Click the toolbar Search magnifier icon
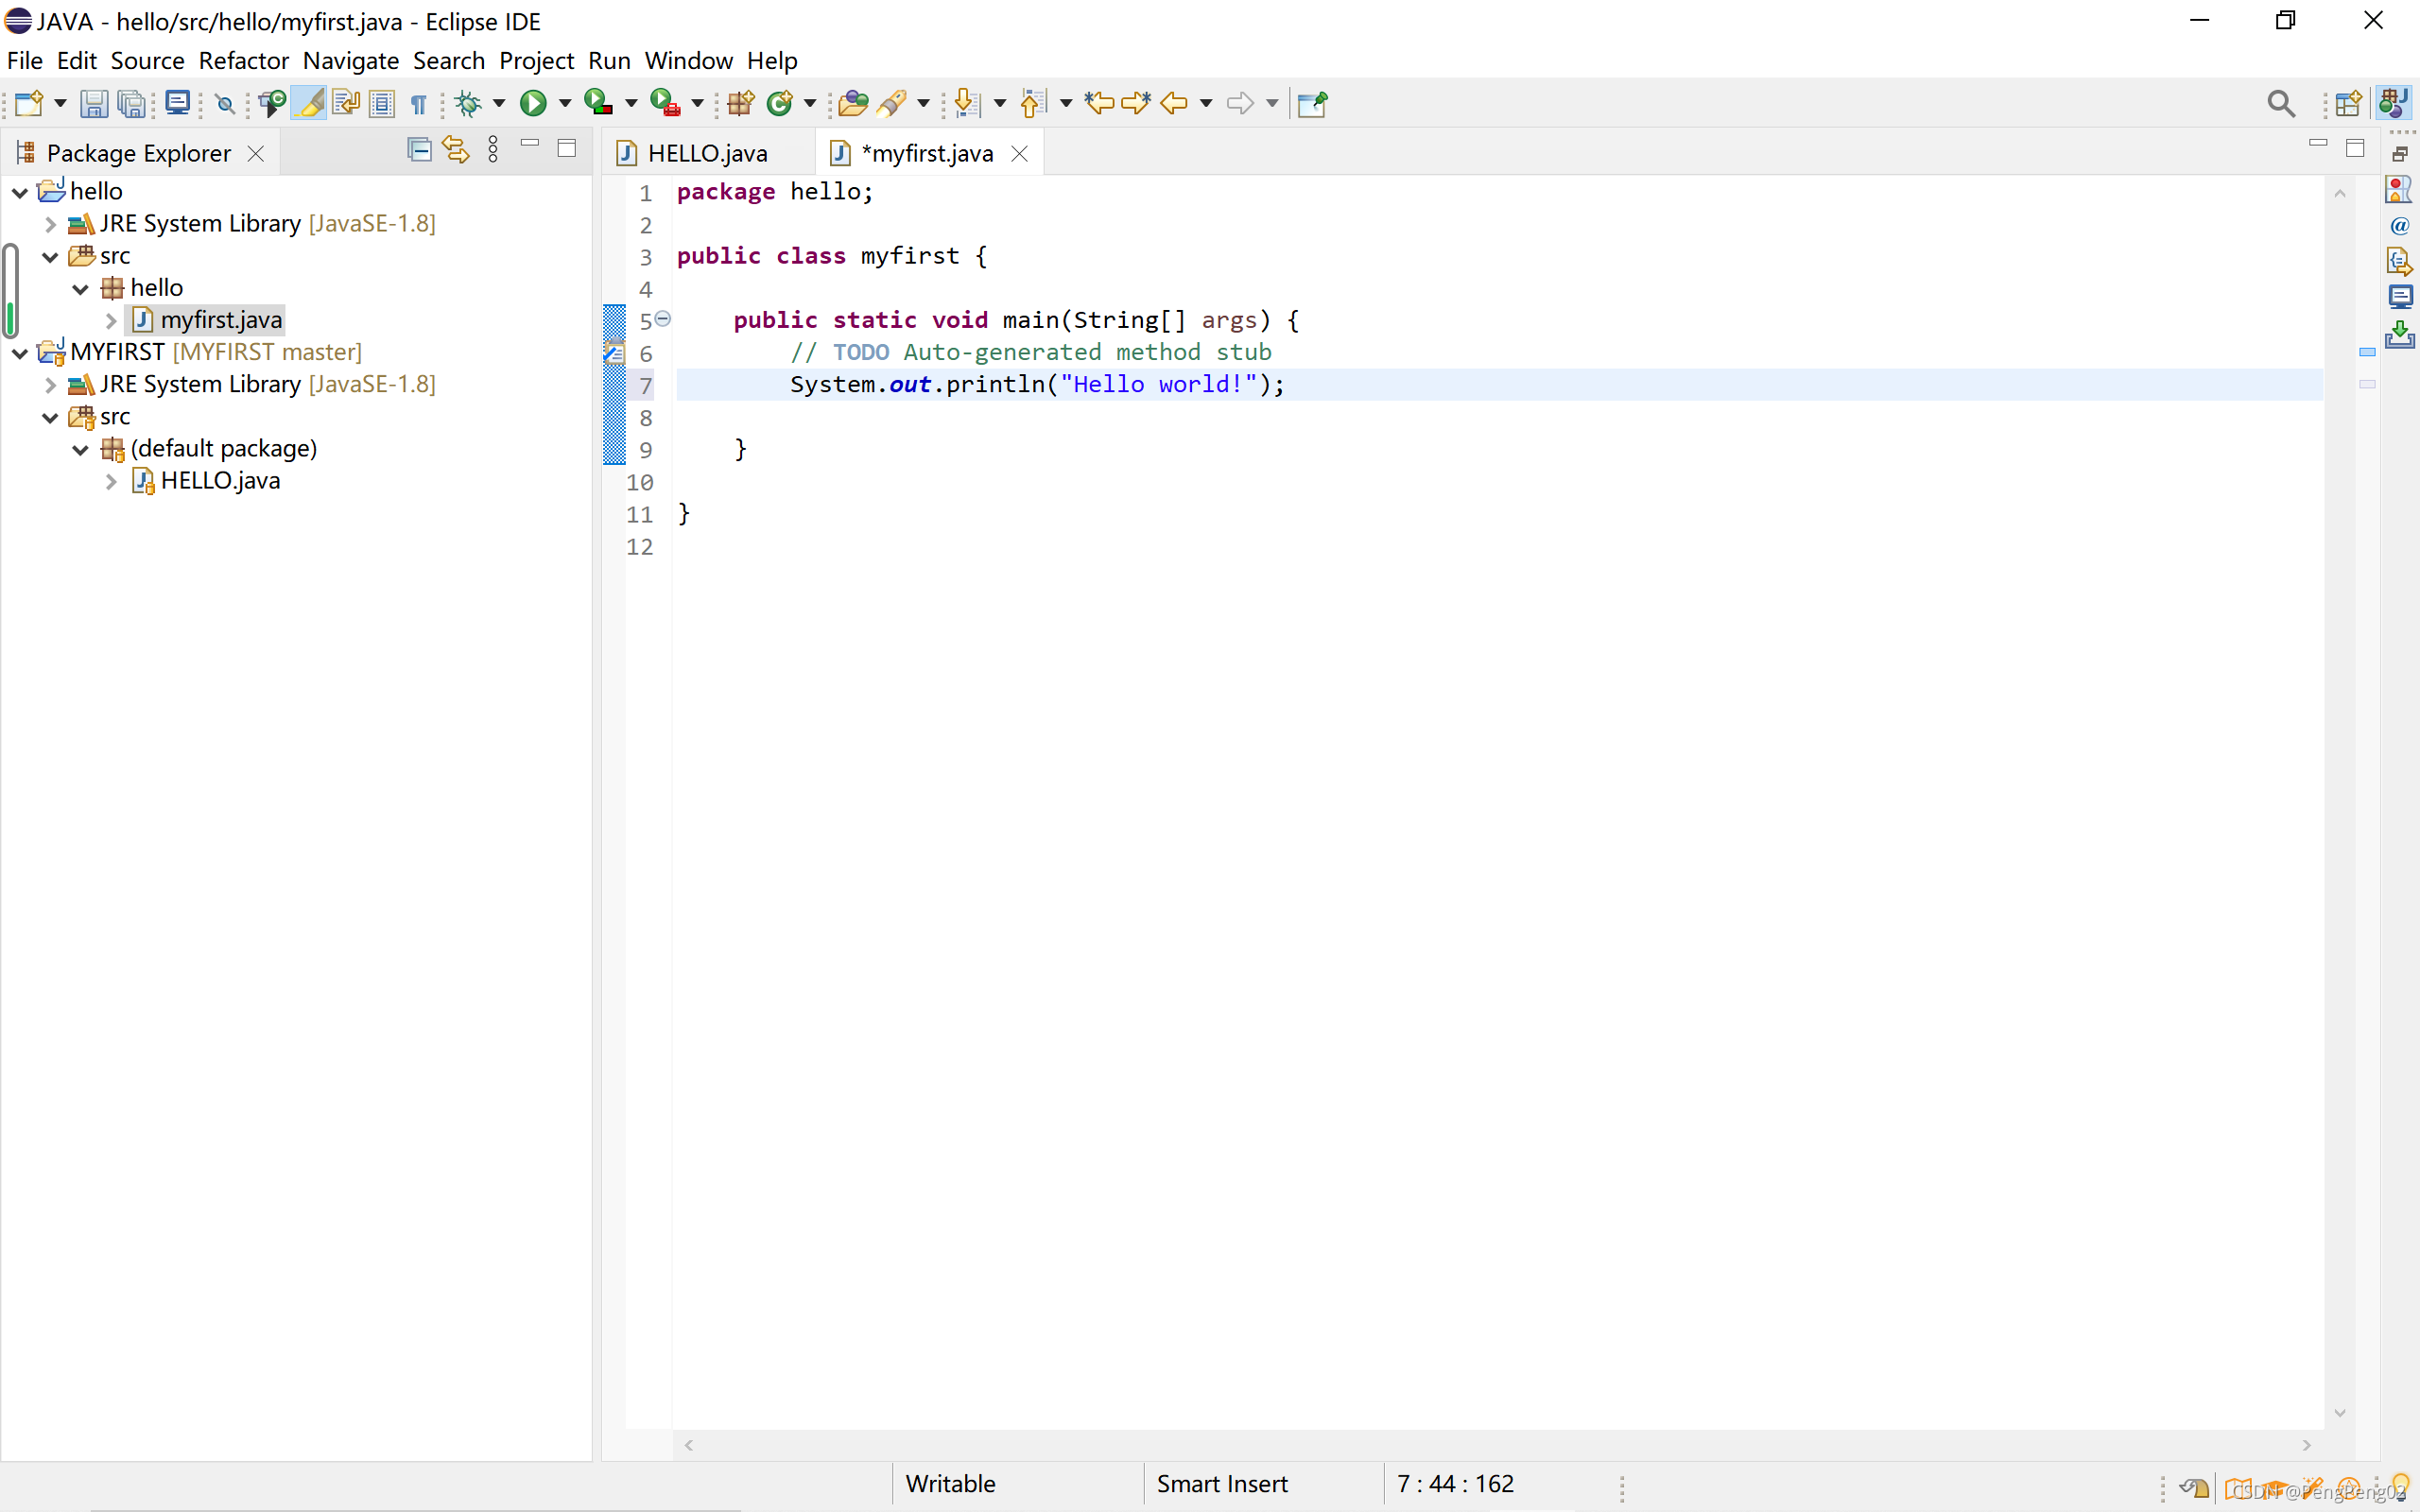The image size is (2420, 1512). pos(2280,103)
